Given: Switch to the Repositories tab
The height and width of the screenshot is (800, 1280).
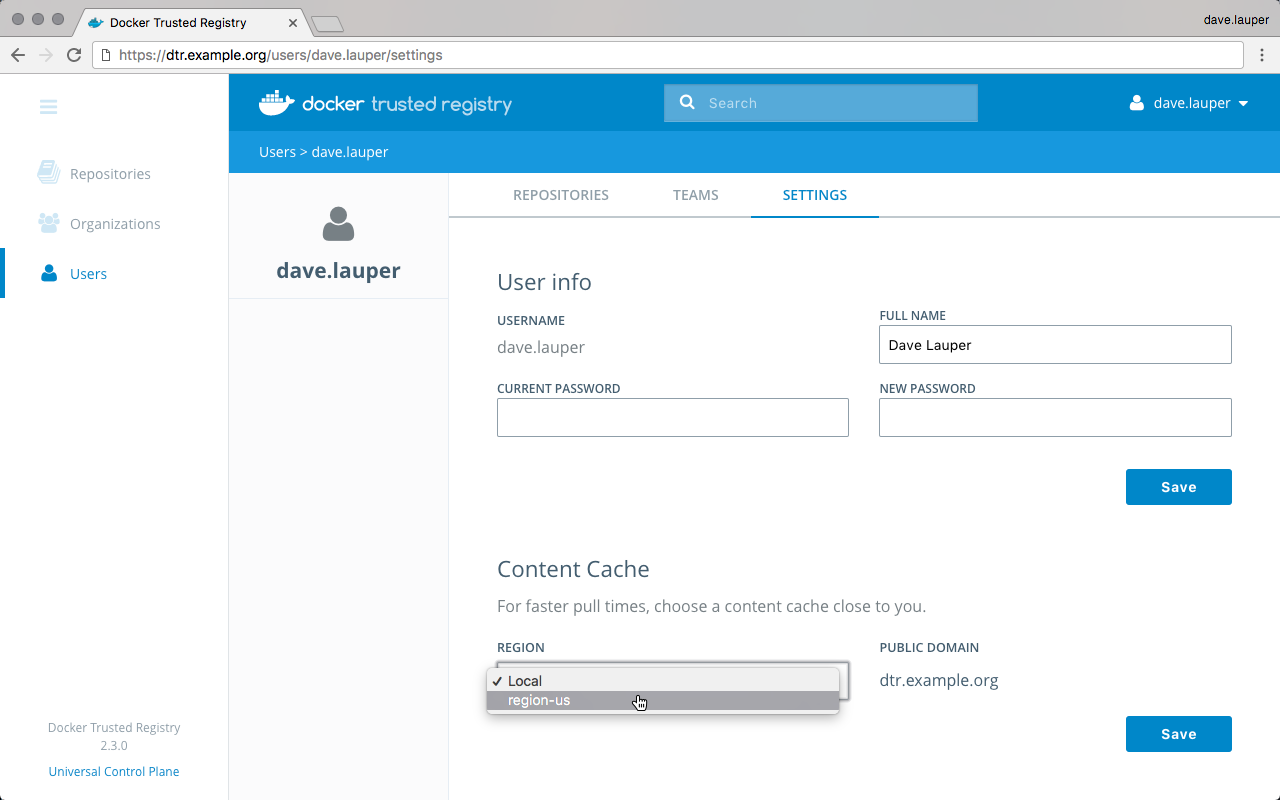Looking at the screenshot, I should 560,195.
